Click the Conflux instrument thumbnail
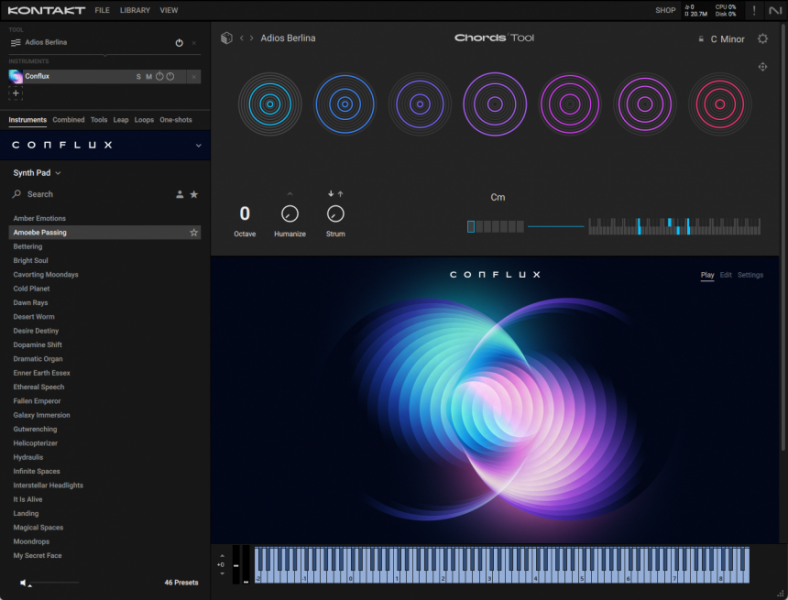The image size is (788, 600). click(16, 76)
